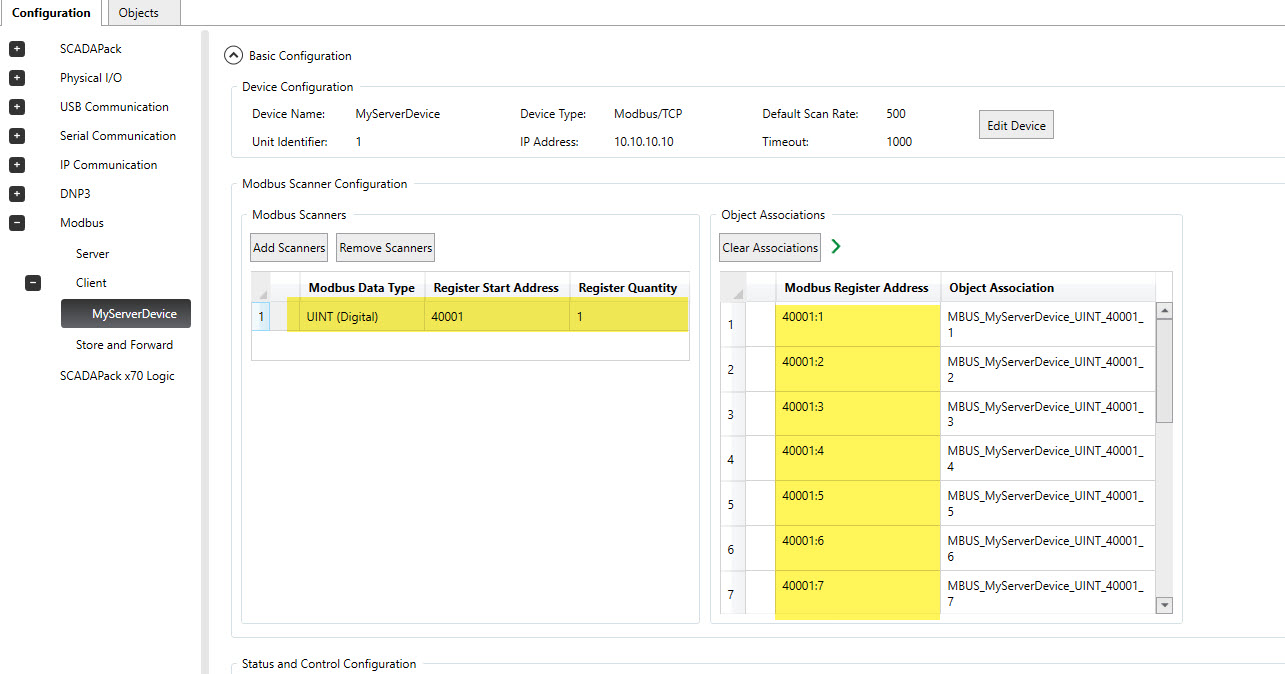
Task: Select scanner row header 1
Action: coord(260,316)
